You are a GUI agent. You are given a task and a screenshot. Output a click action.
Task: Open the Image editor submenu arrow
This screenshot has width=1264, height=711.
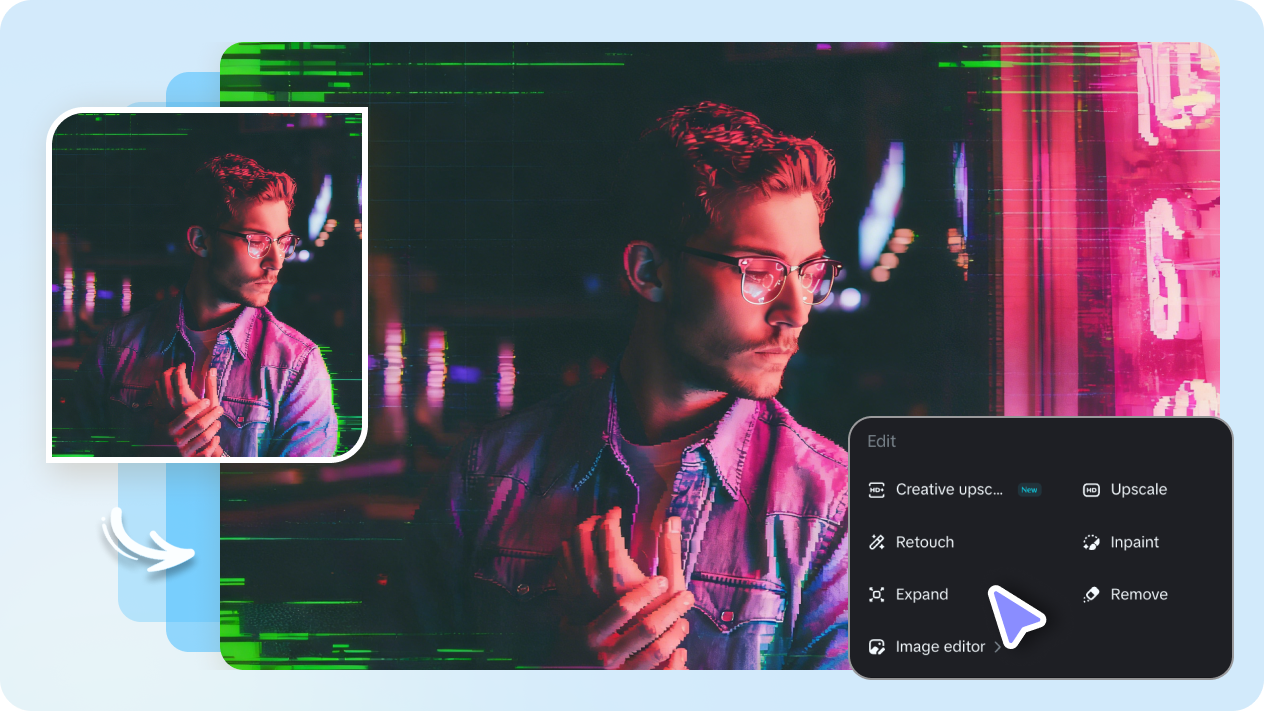(997, 647)
